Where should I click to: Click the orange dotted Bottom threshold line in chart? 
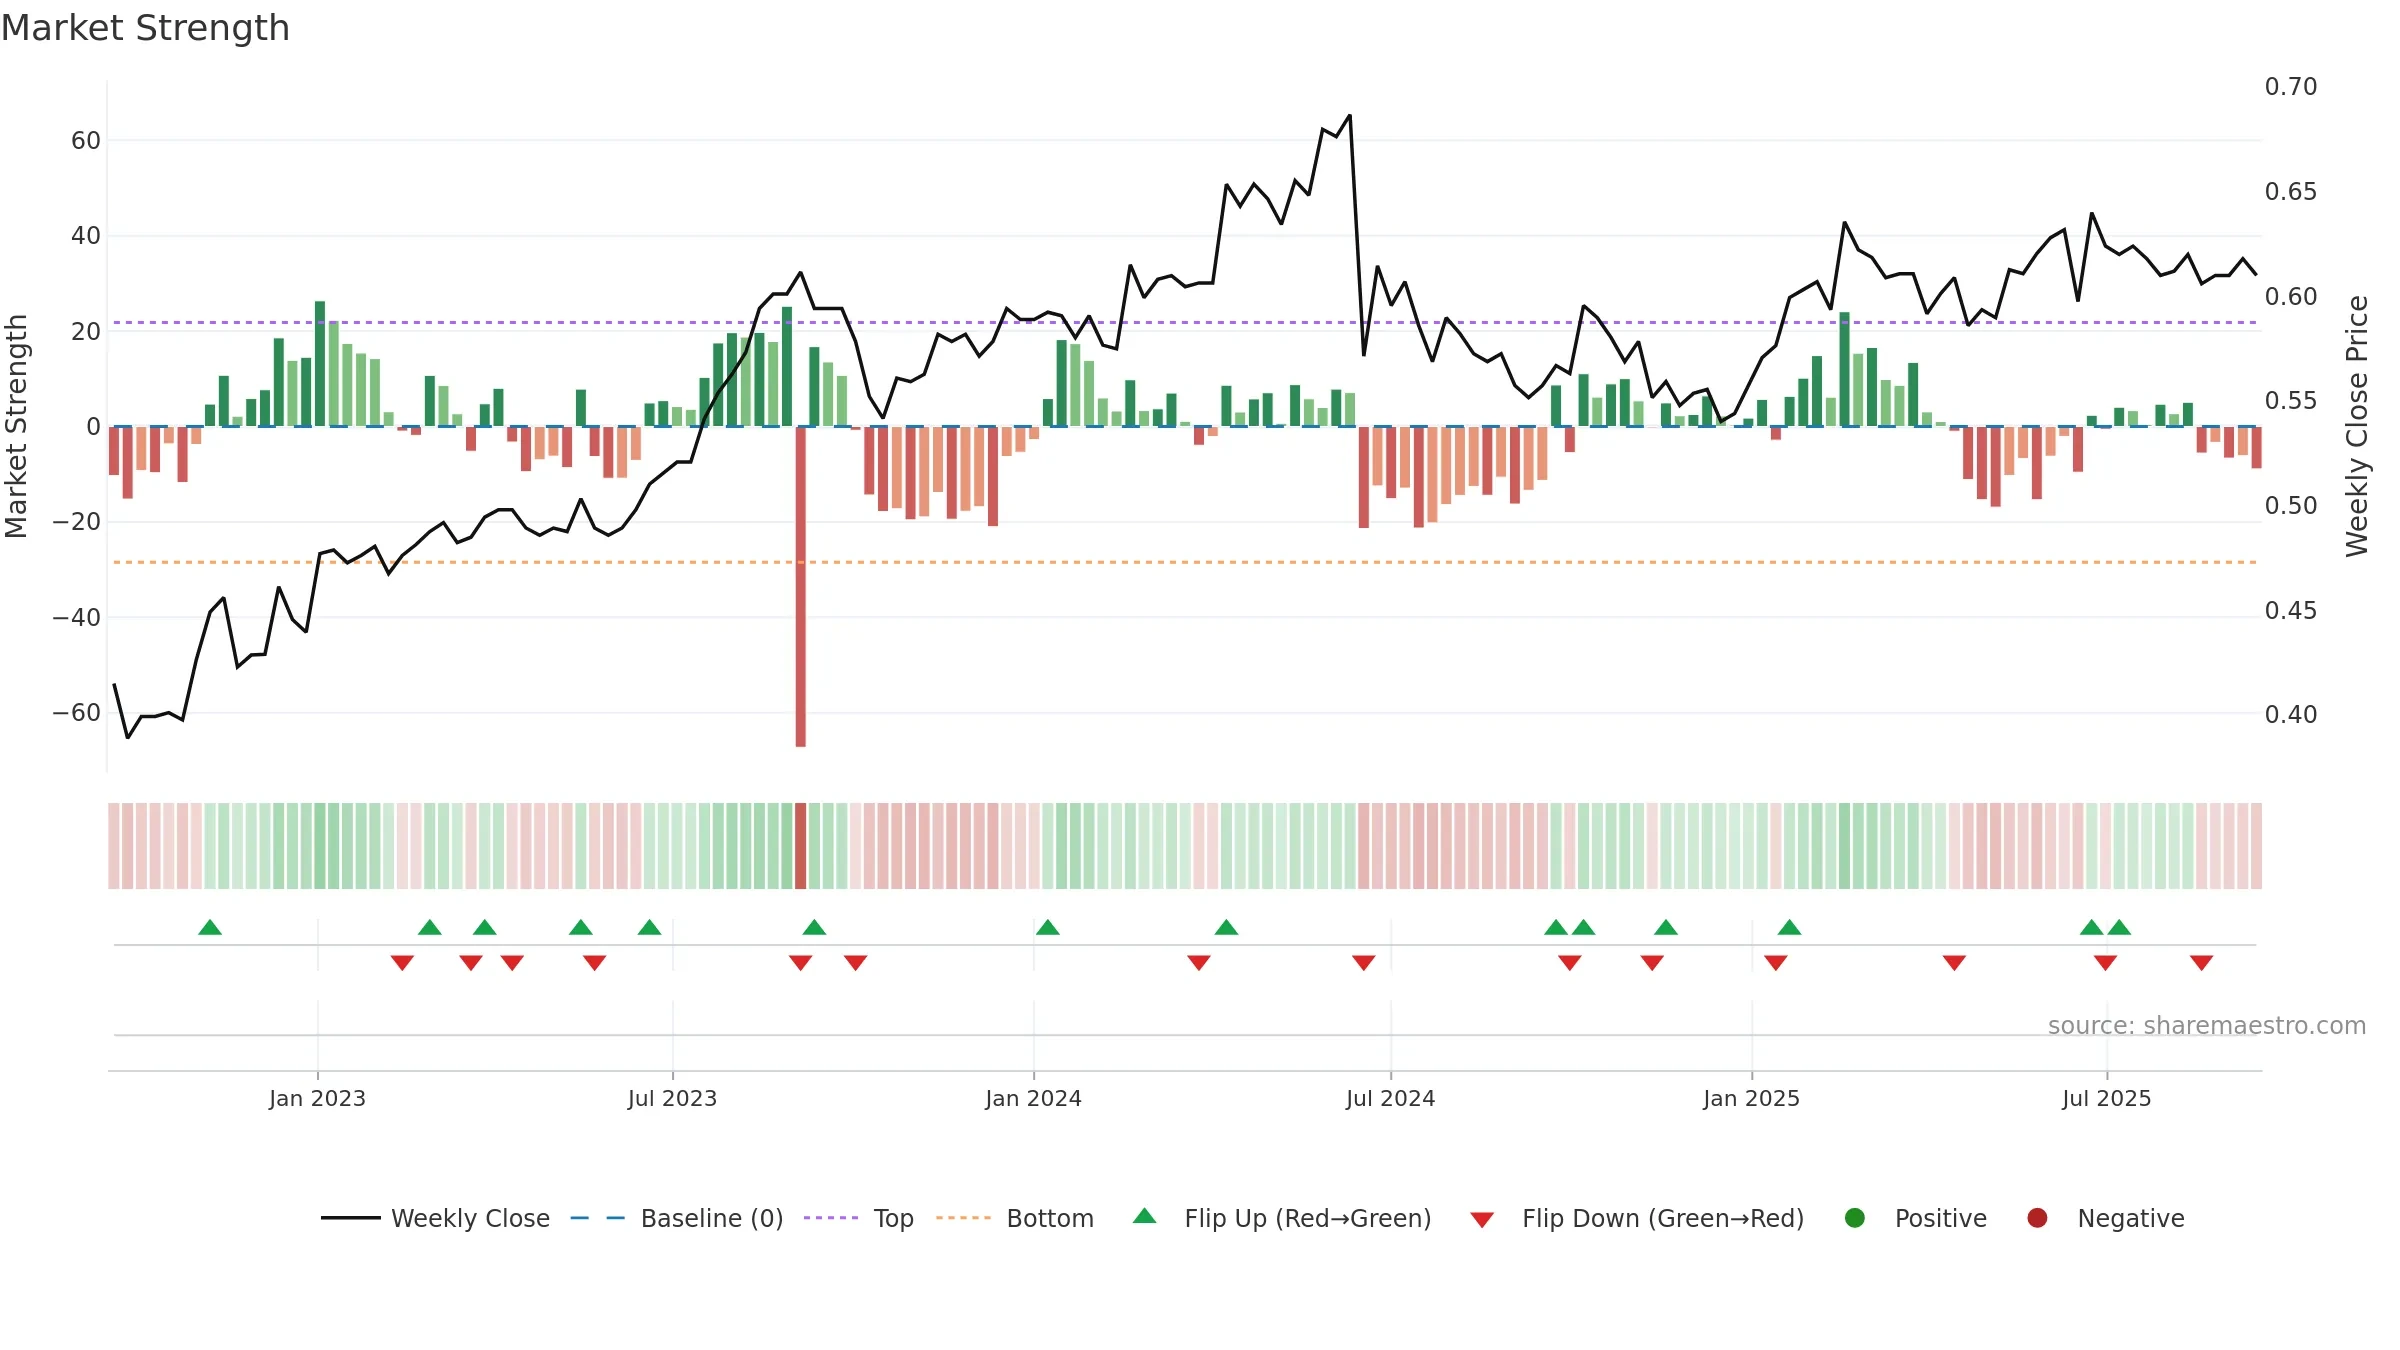point(1185,563)
